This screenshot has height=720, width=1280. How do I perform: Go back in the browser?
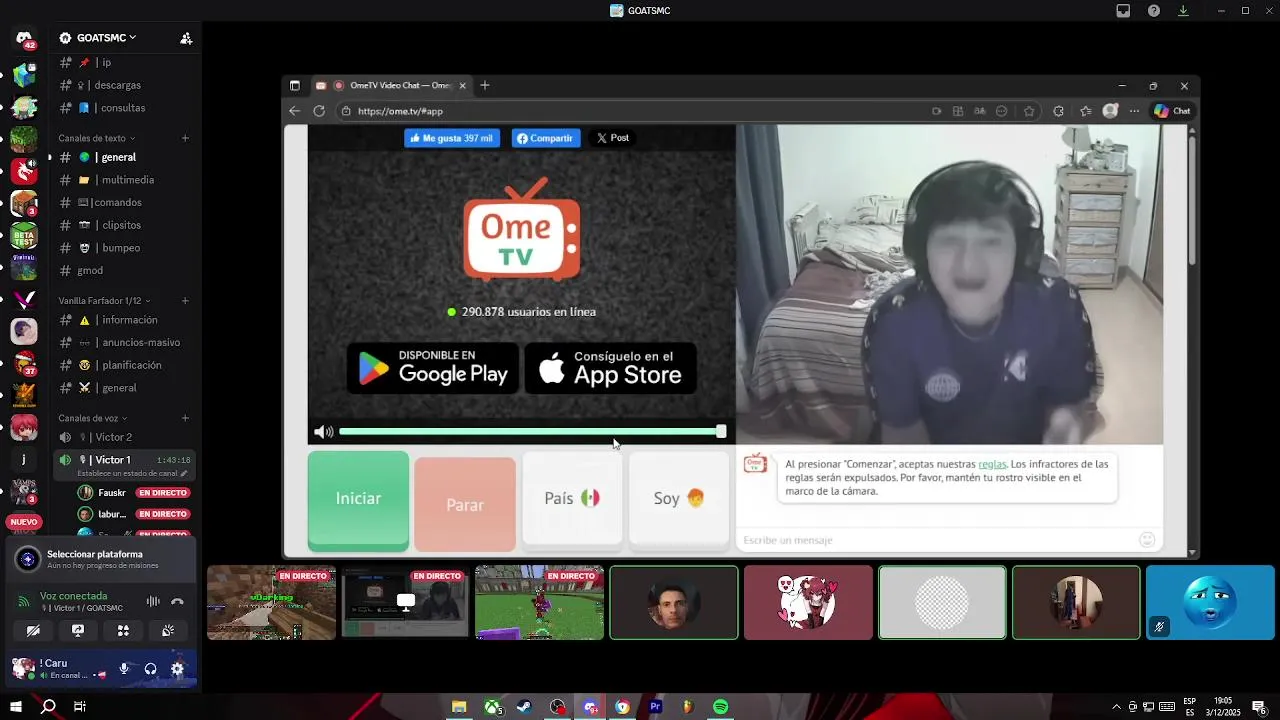(294, 111)
